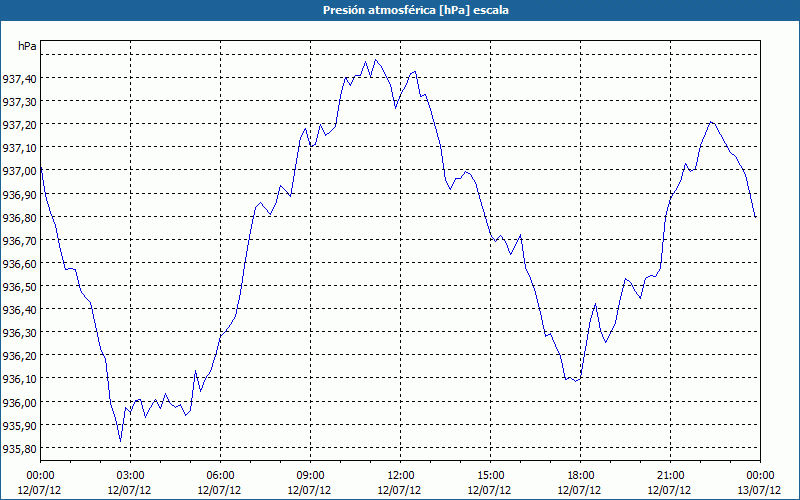Click the 937,10 y-axis label
The height and width of the screenshot is (500, 800).
pos(19,147)
